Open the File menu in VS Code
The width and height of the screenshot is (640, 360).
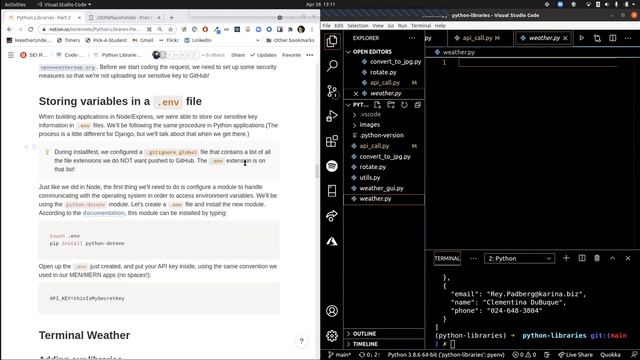coord(326,25)
